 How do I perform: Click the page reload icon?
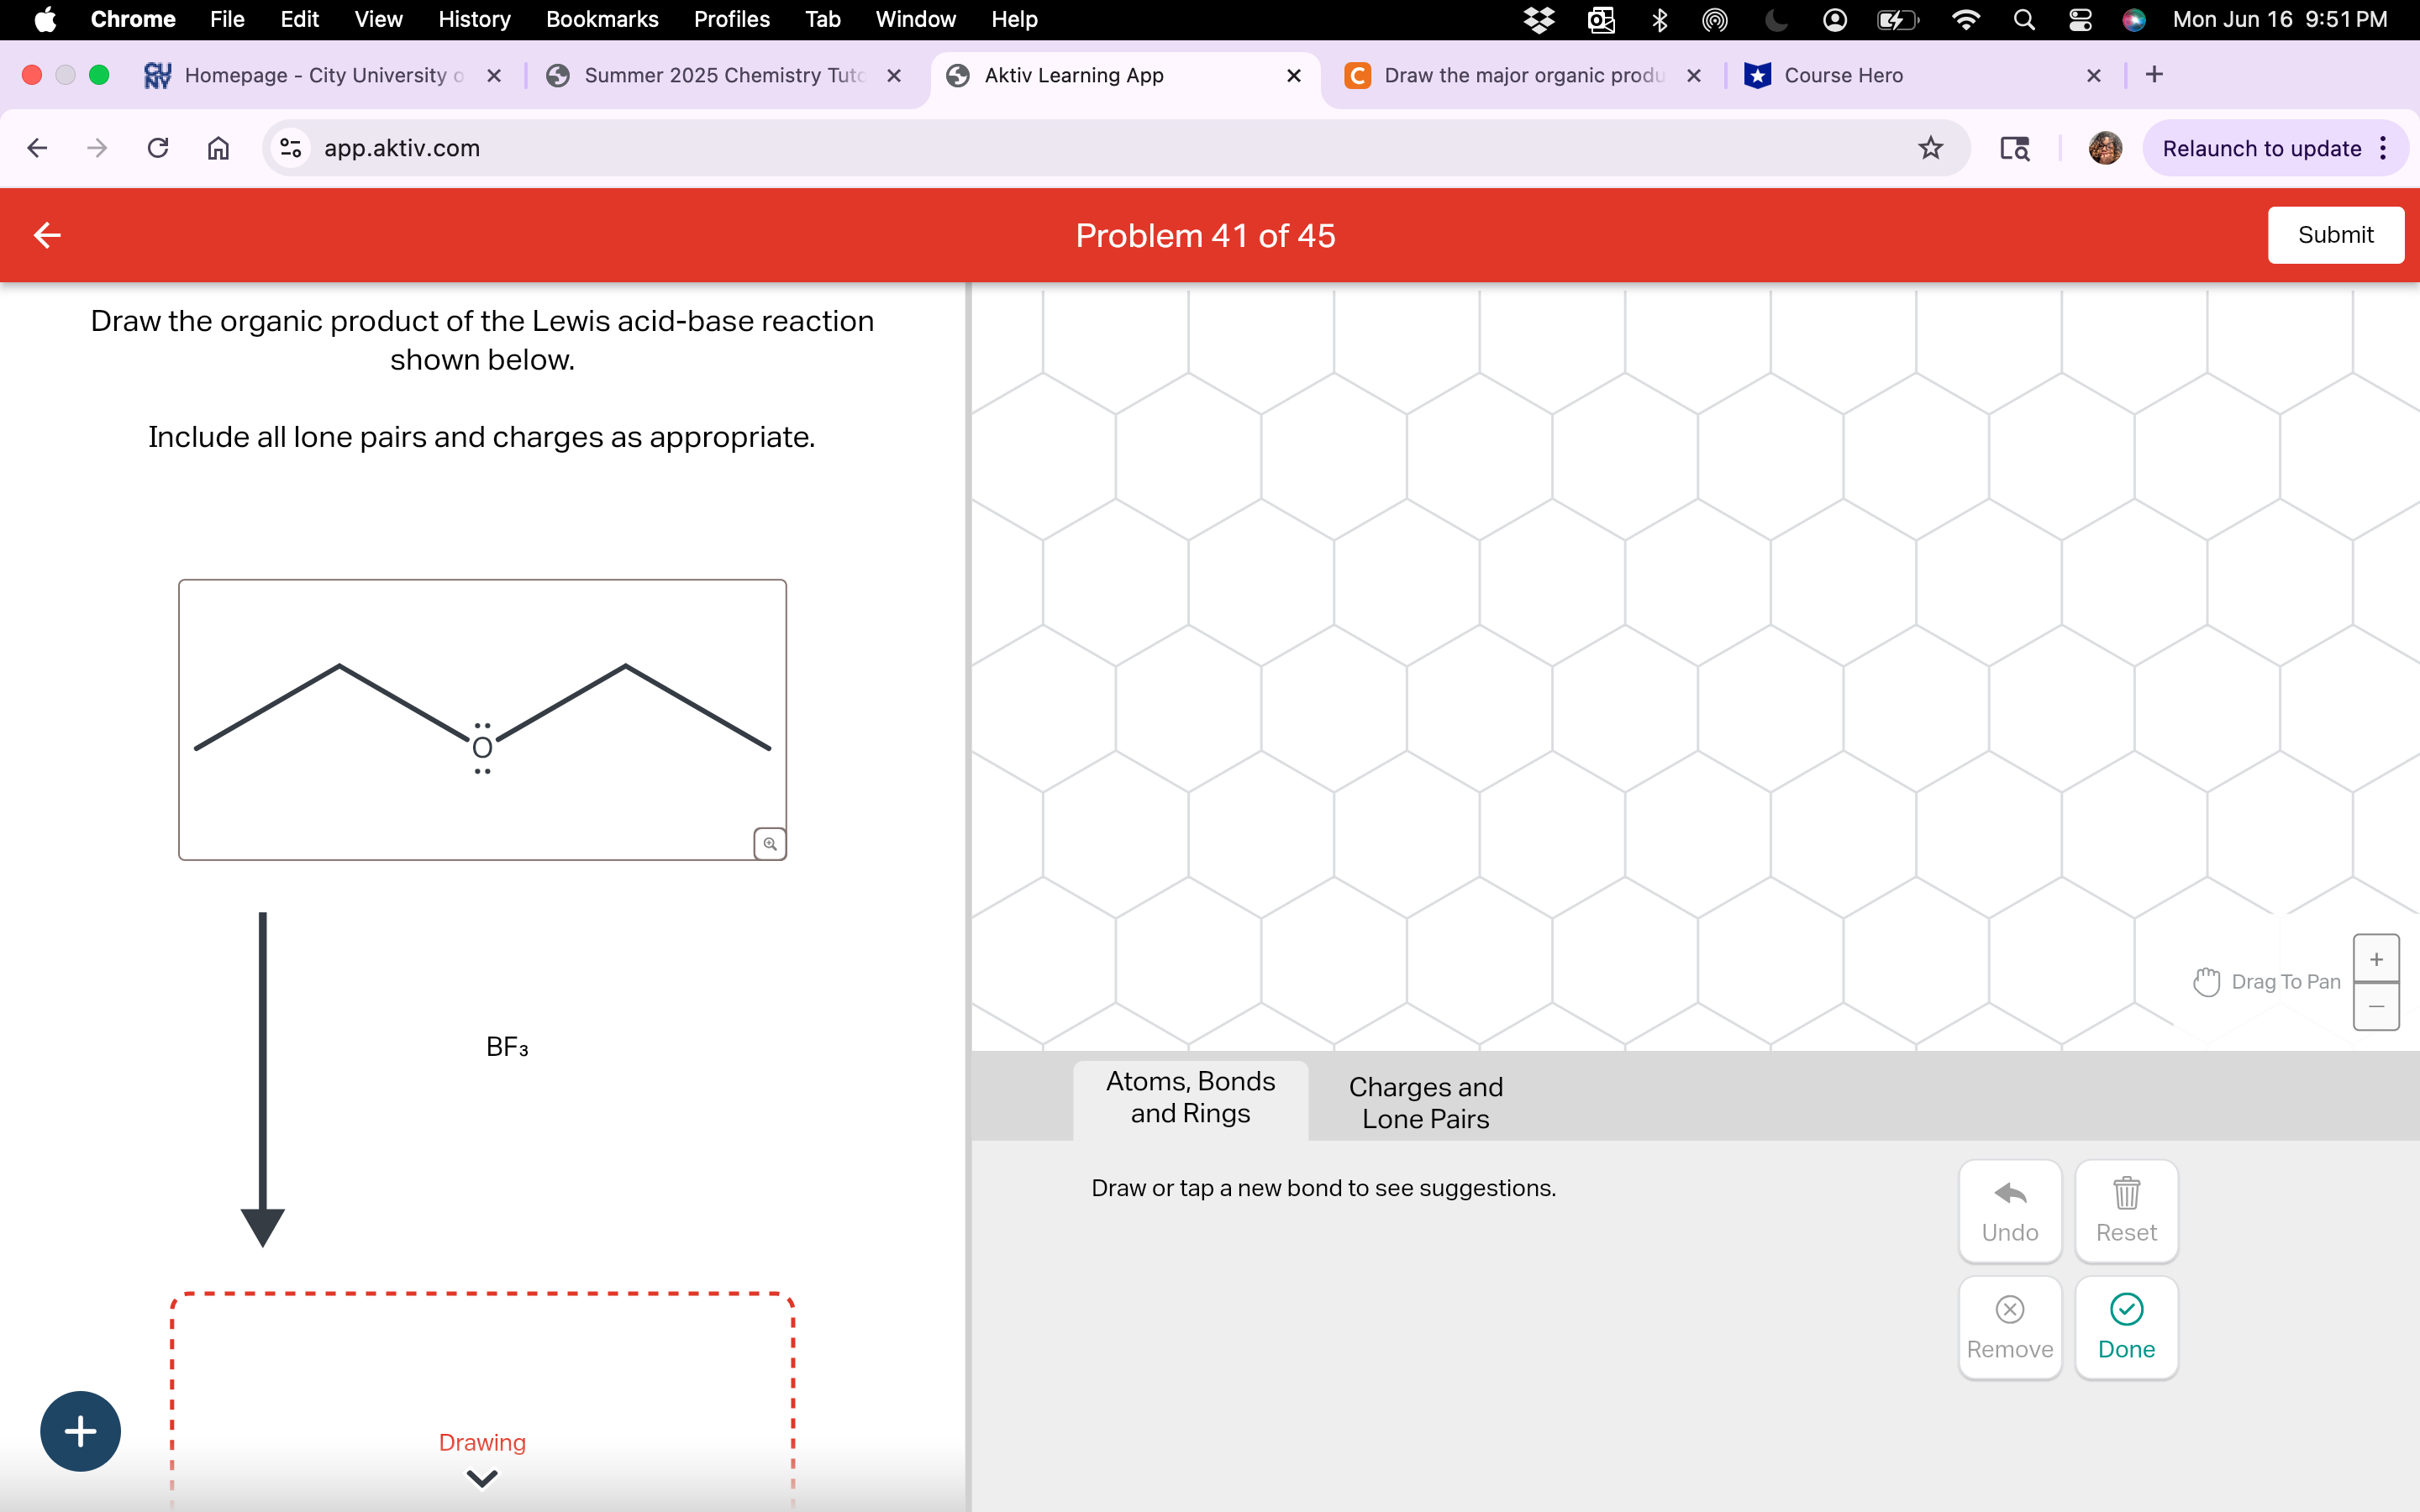pos(157,147)
